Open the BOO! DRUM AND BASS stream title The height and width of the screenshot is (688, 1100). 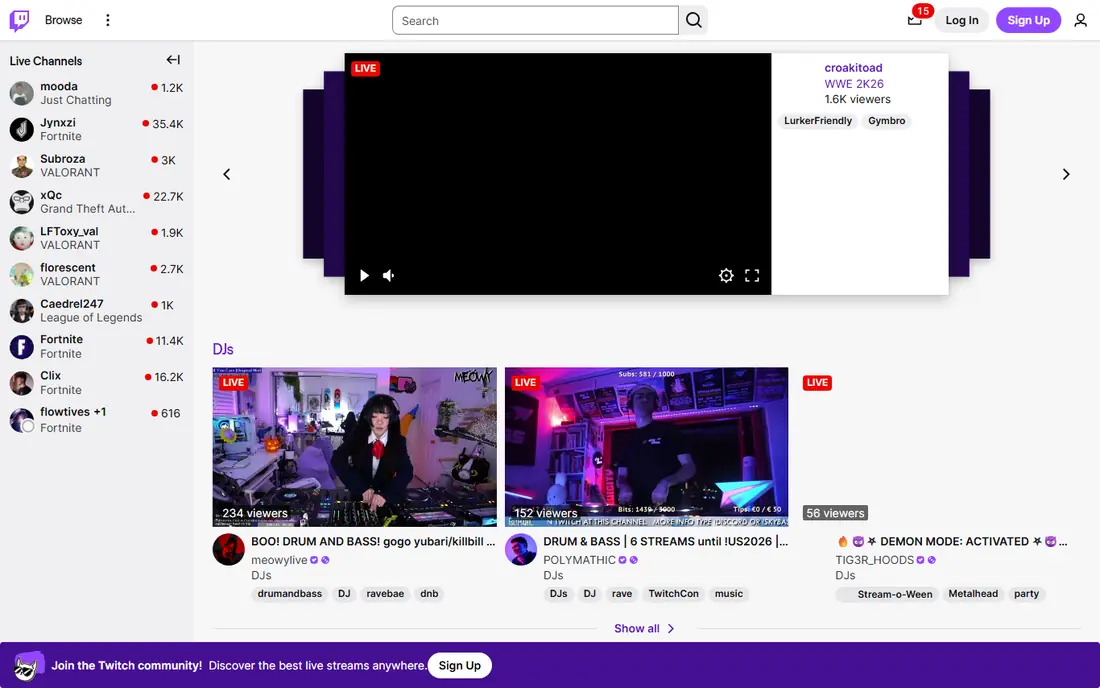pos(373,541)
